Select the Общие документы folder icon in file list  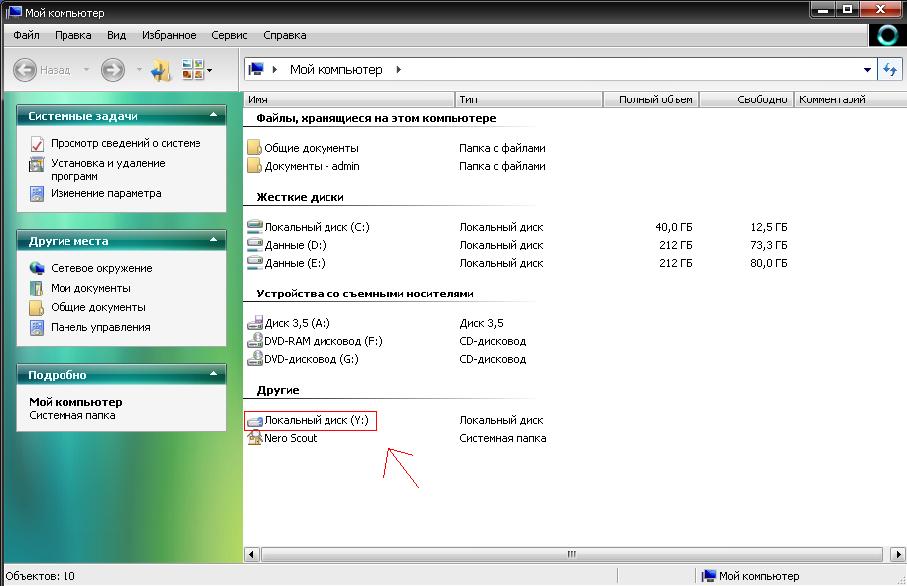(x=254, y=148)
